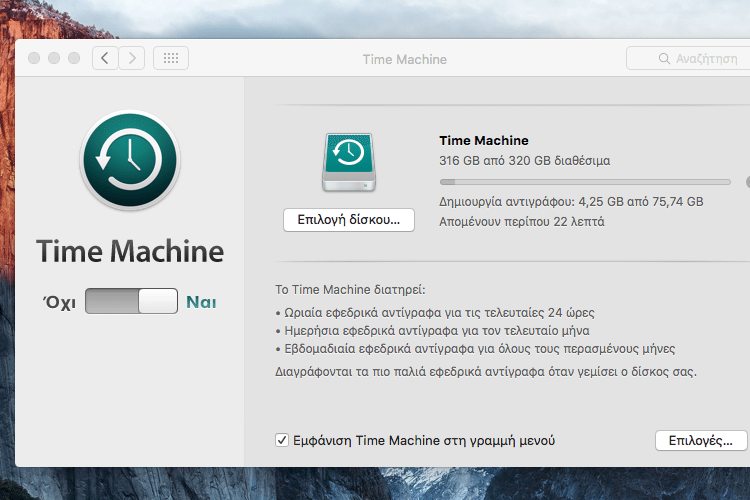Go forward with the right chevron button
Viewport: 750px width, 500px height.
point(132,58)
